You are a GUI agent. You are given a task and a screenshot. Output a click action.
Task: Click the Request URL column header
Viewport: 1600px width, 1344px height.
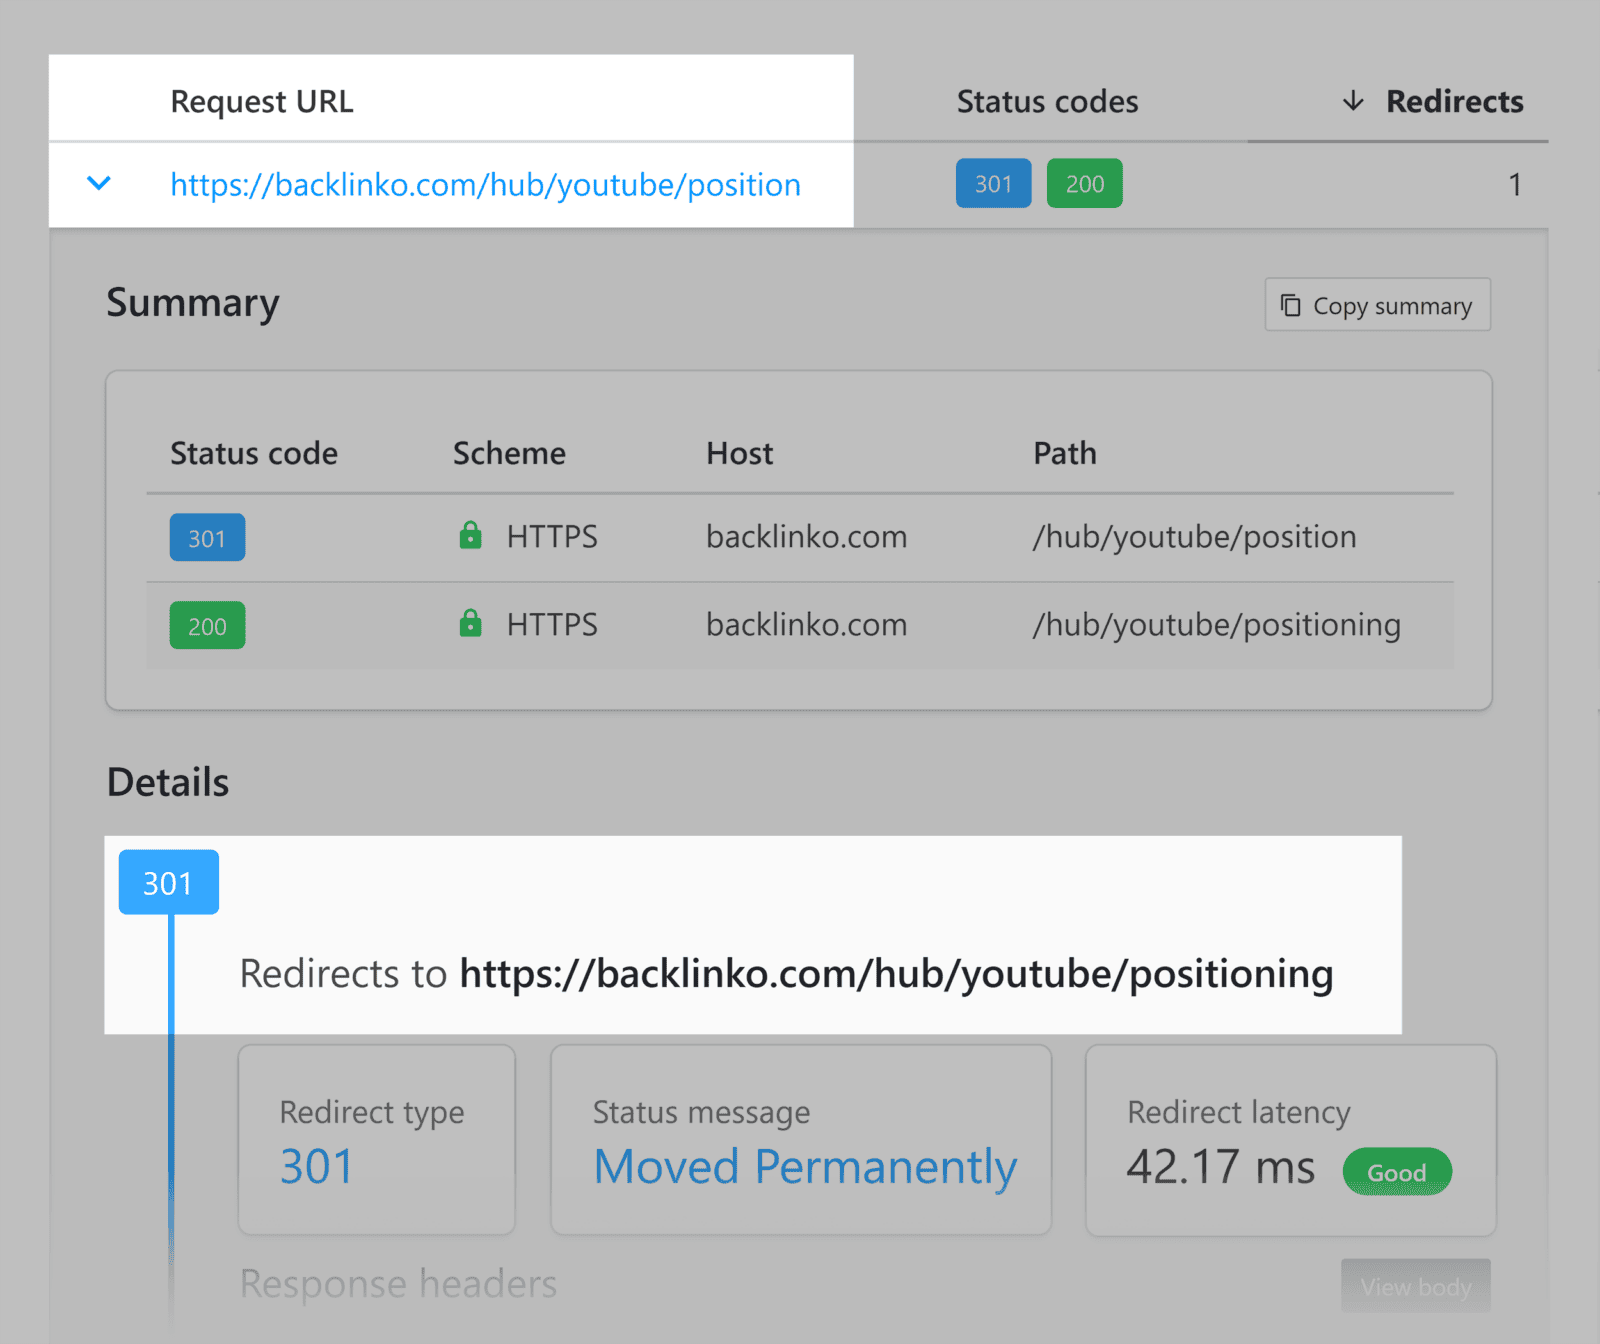pos(261,100)
